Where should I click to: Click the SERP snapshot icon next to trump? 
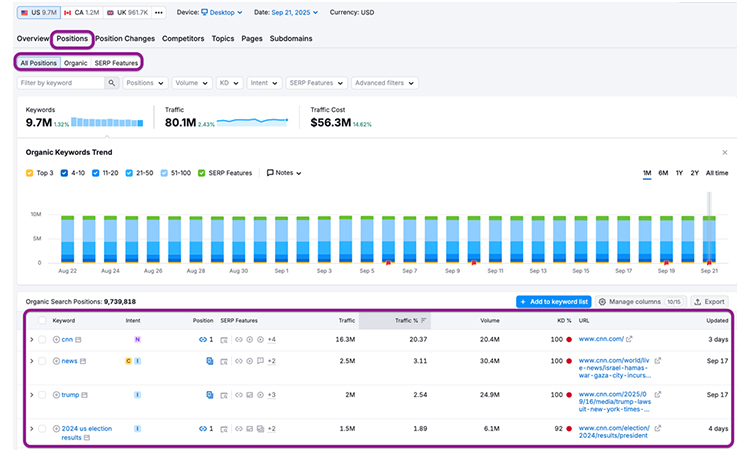[85, 395]
